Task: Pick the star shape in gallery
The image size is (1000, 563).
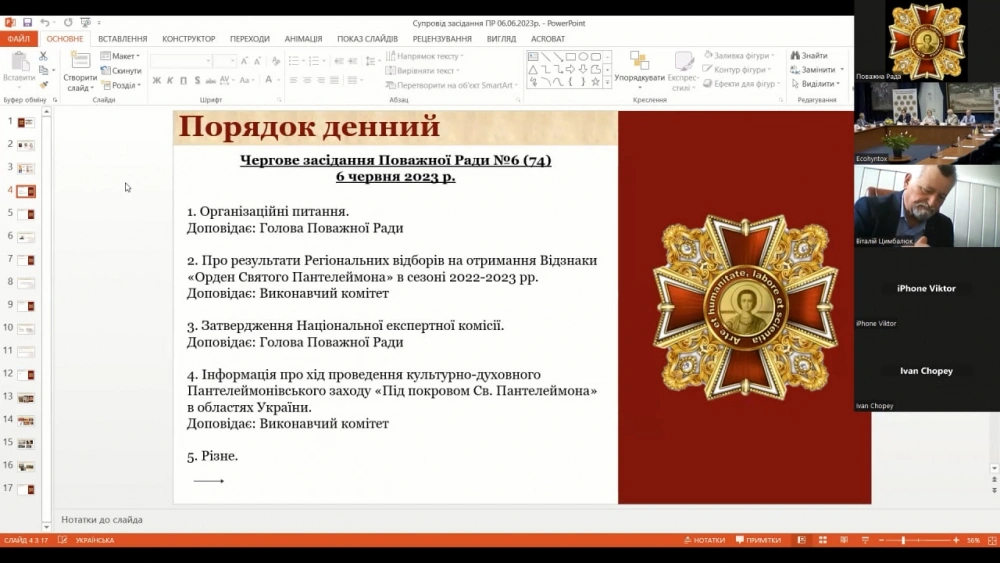Action: click(595, 82)
